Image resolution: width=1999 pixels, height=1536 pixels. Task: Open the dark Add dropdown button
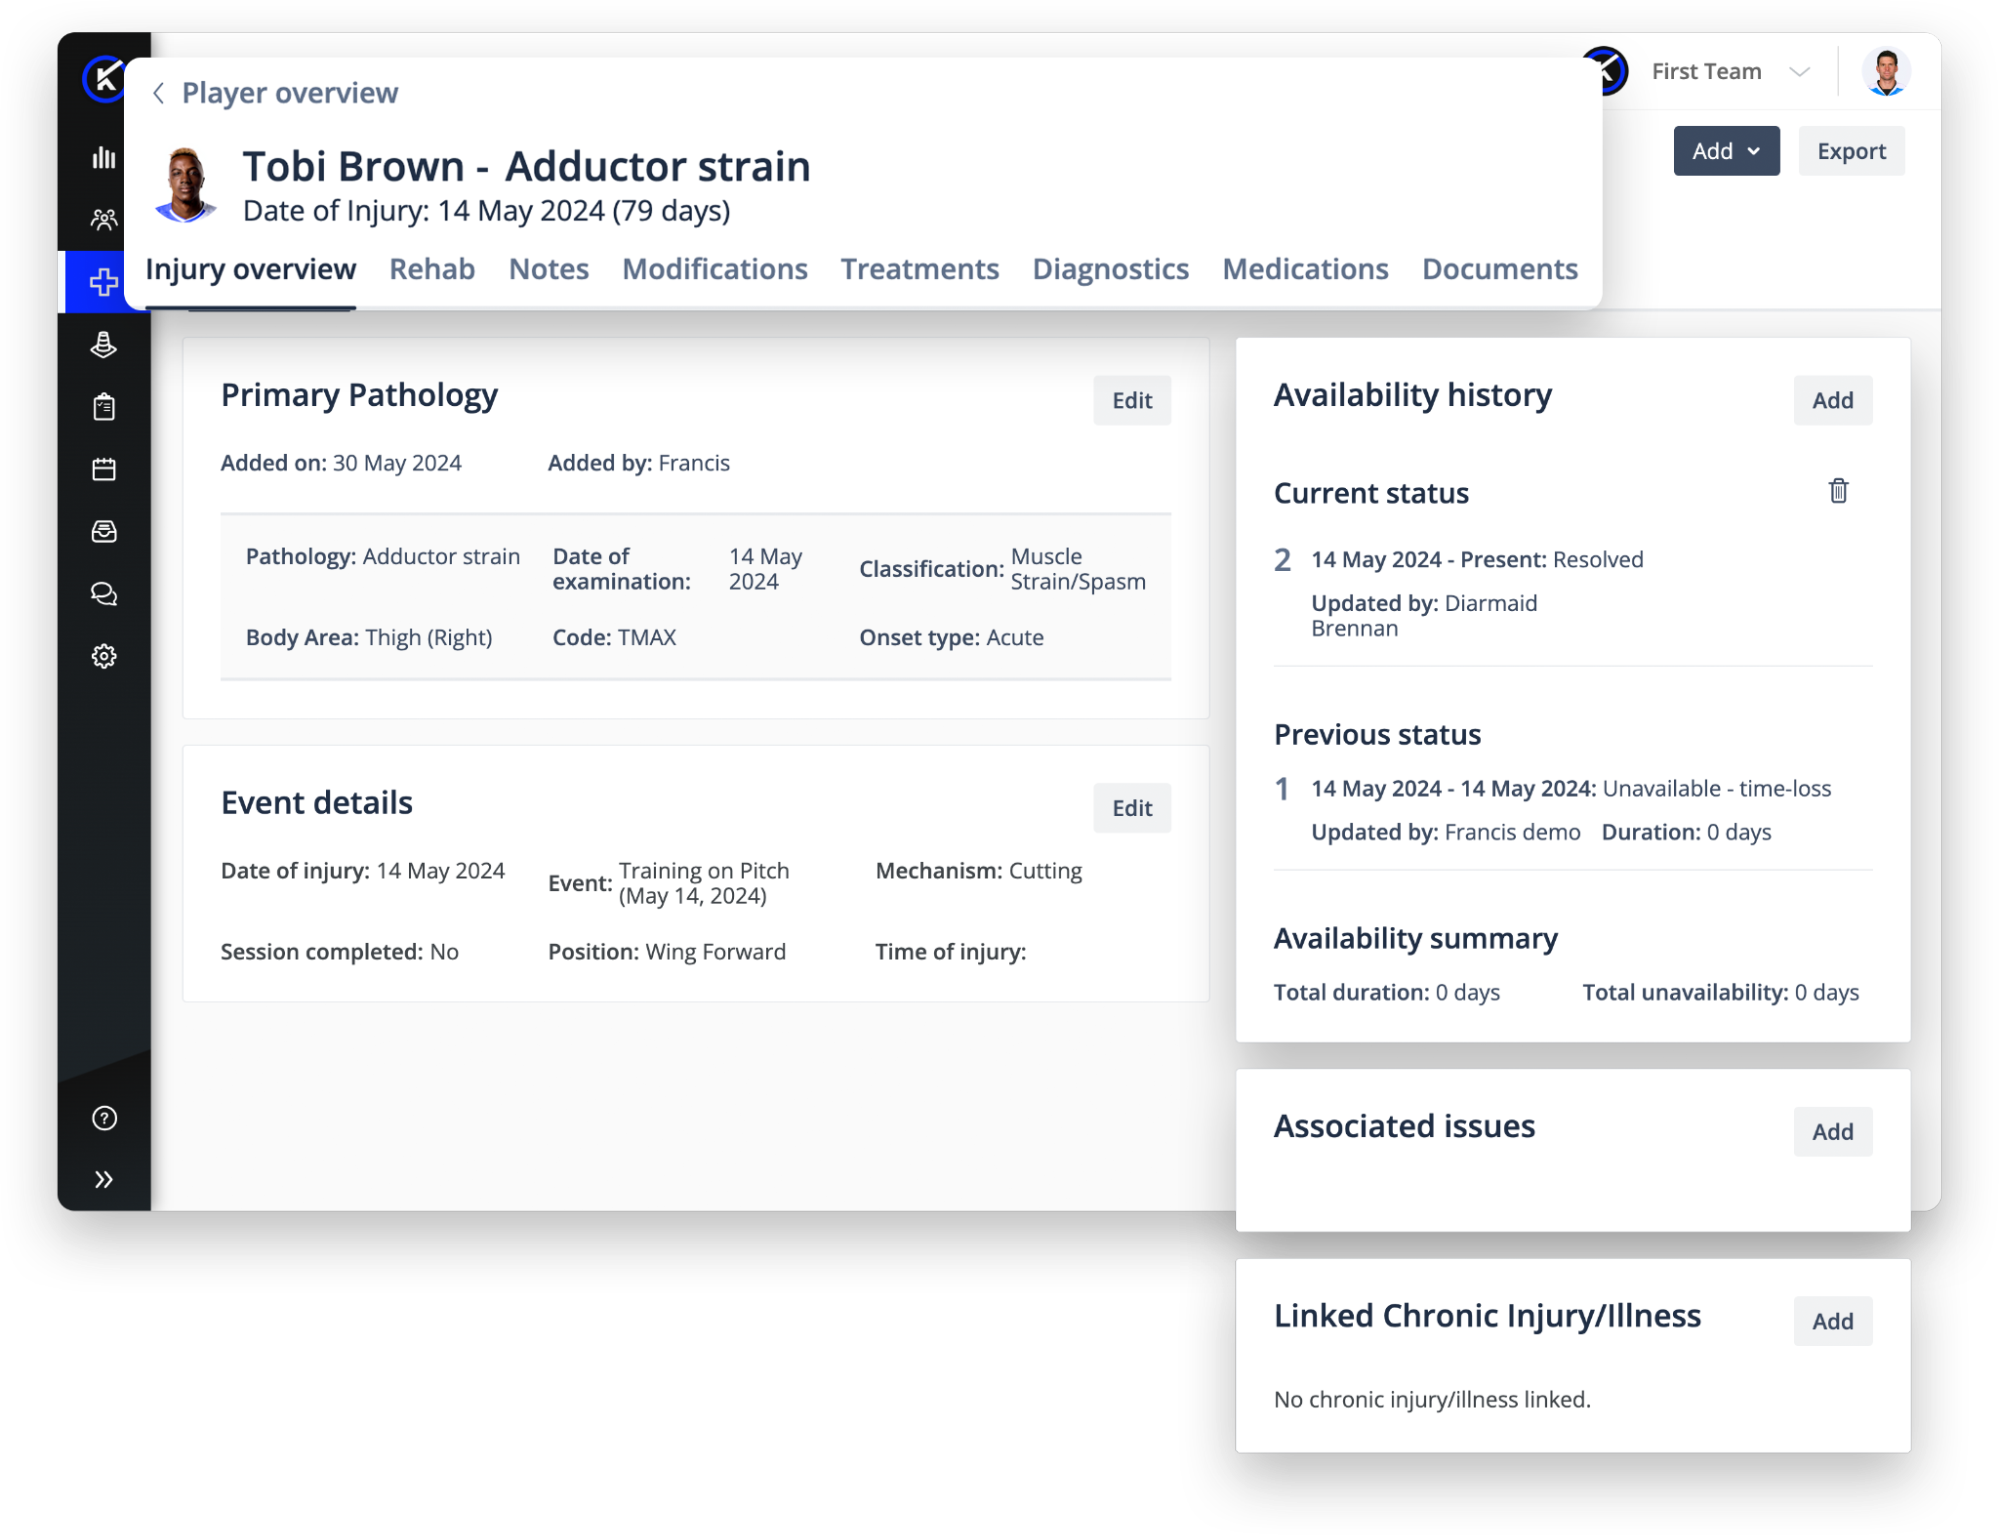[1726, 151]
